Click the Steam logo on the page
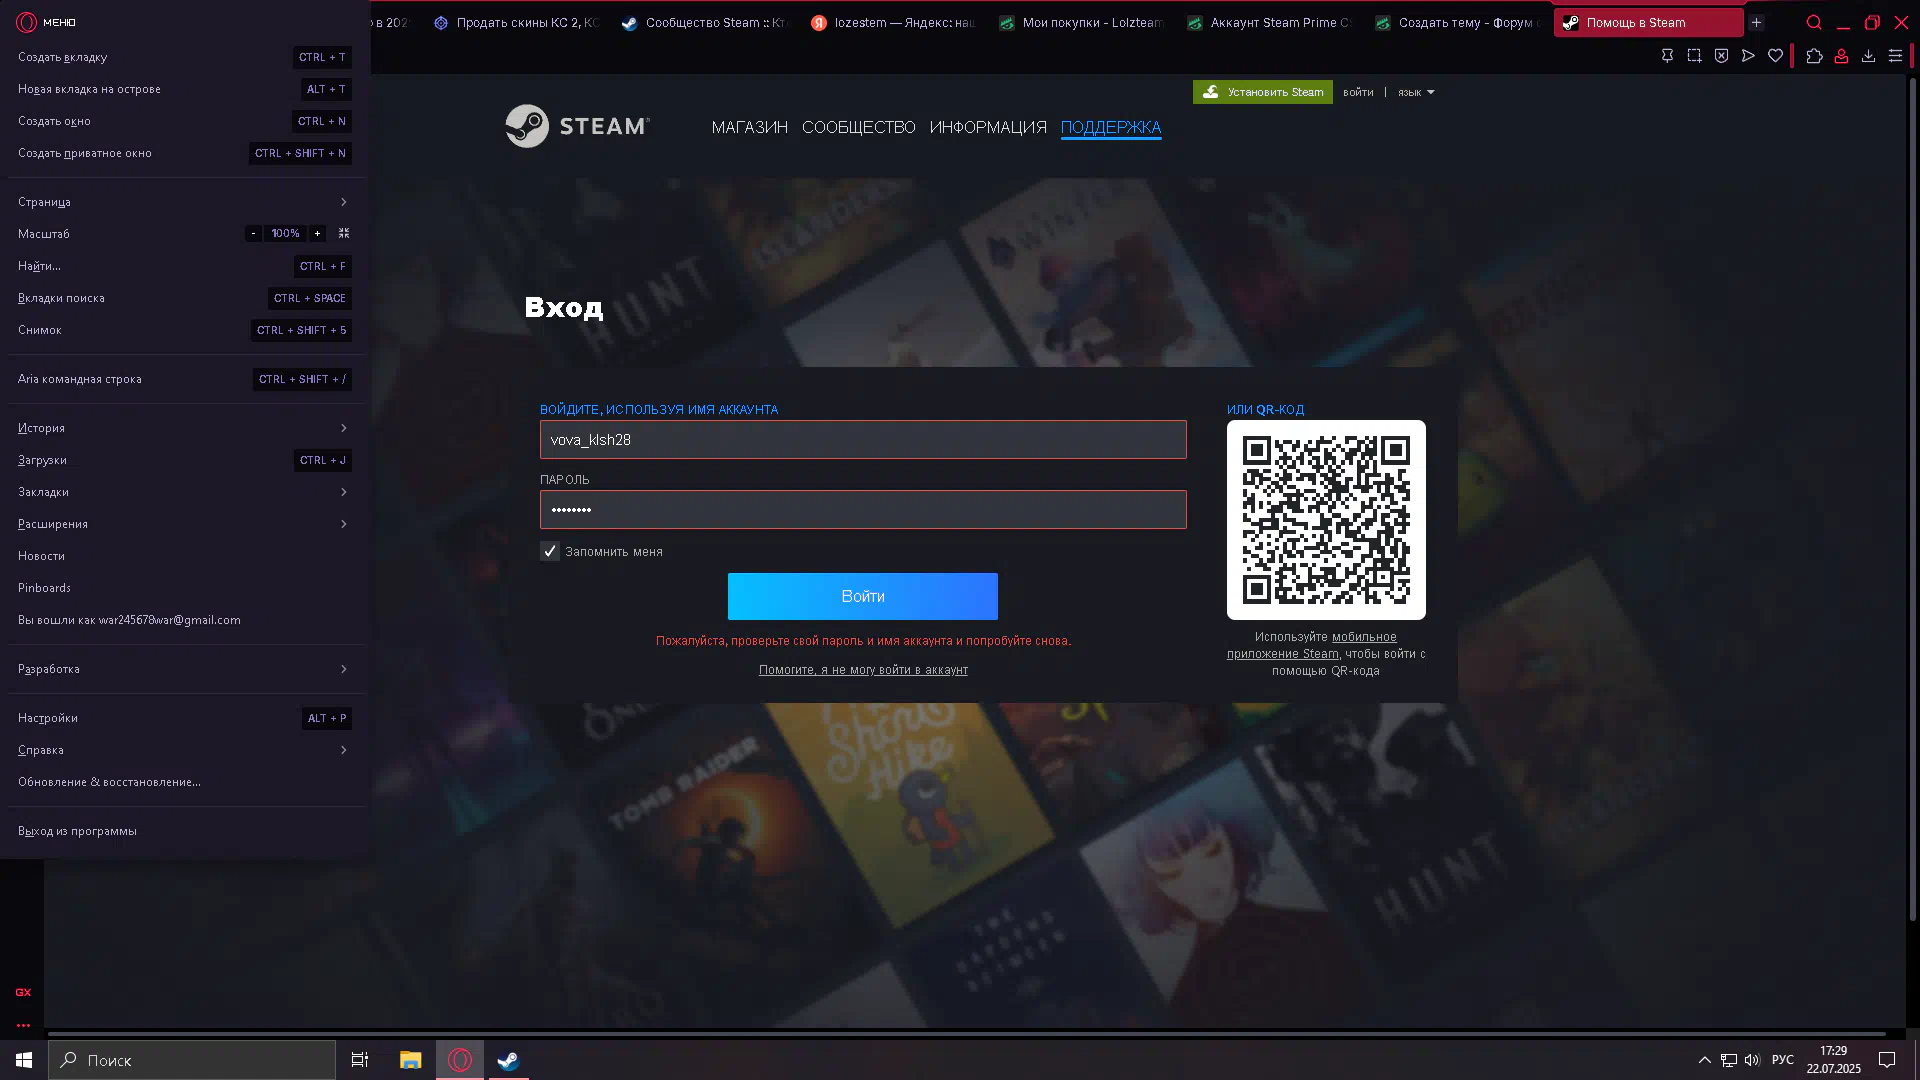This screenshot has width=1920, height=1080. 578,126
